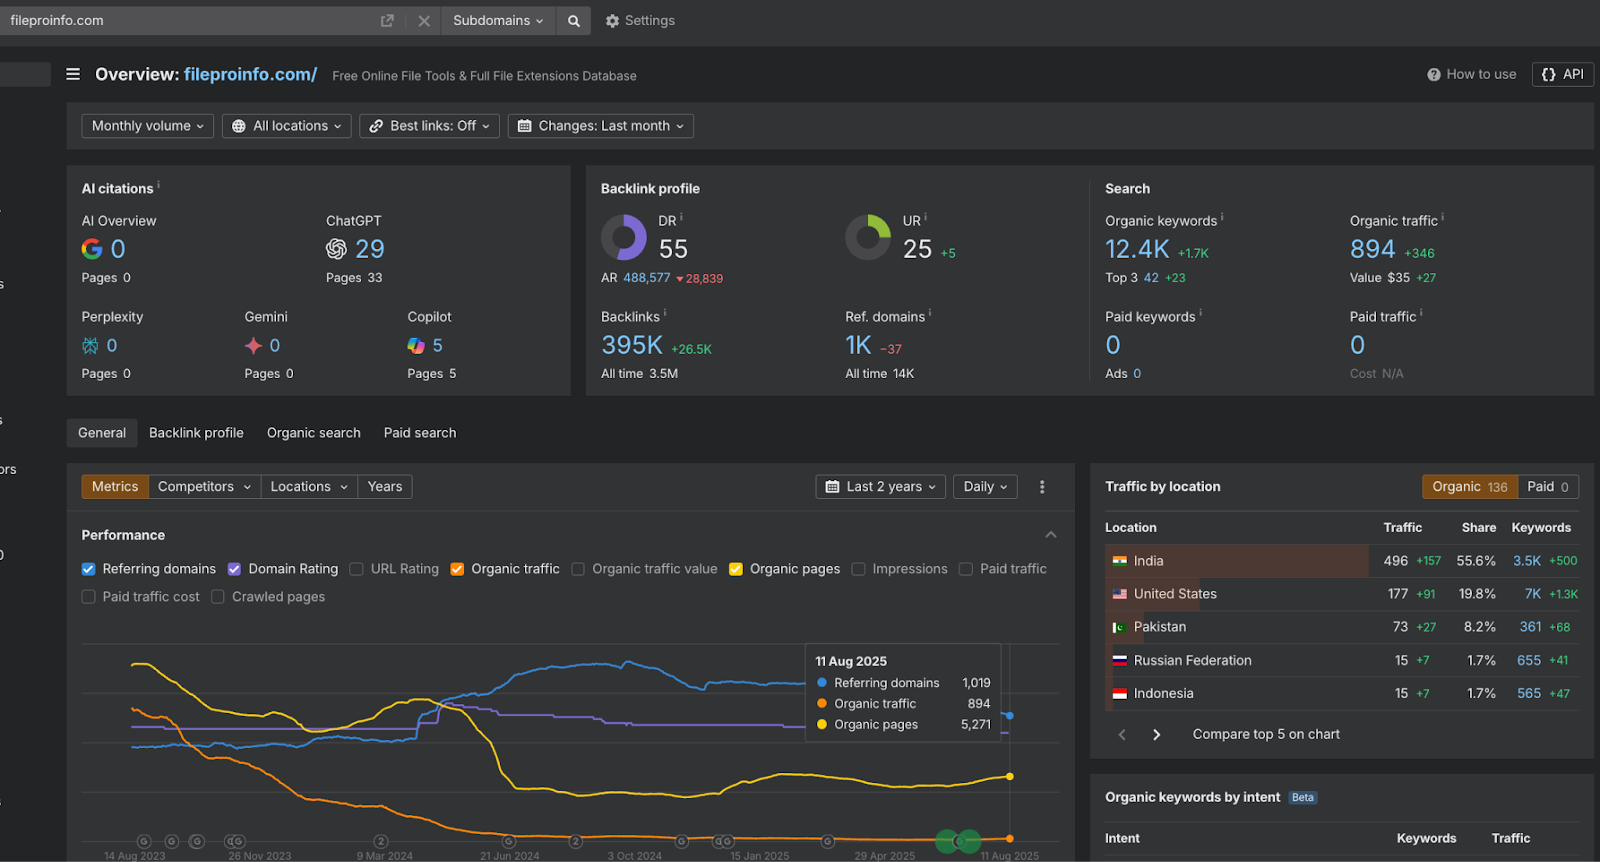The height and width of the screenshot is (862, 1600).
Task: Uncheck Organic pages checkbox
Action: pyautogui.click(x=736, y=569)
